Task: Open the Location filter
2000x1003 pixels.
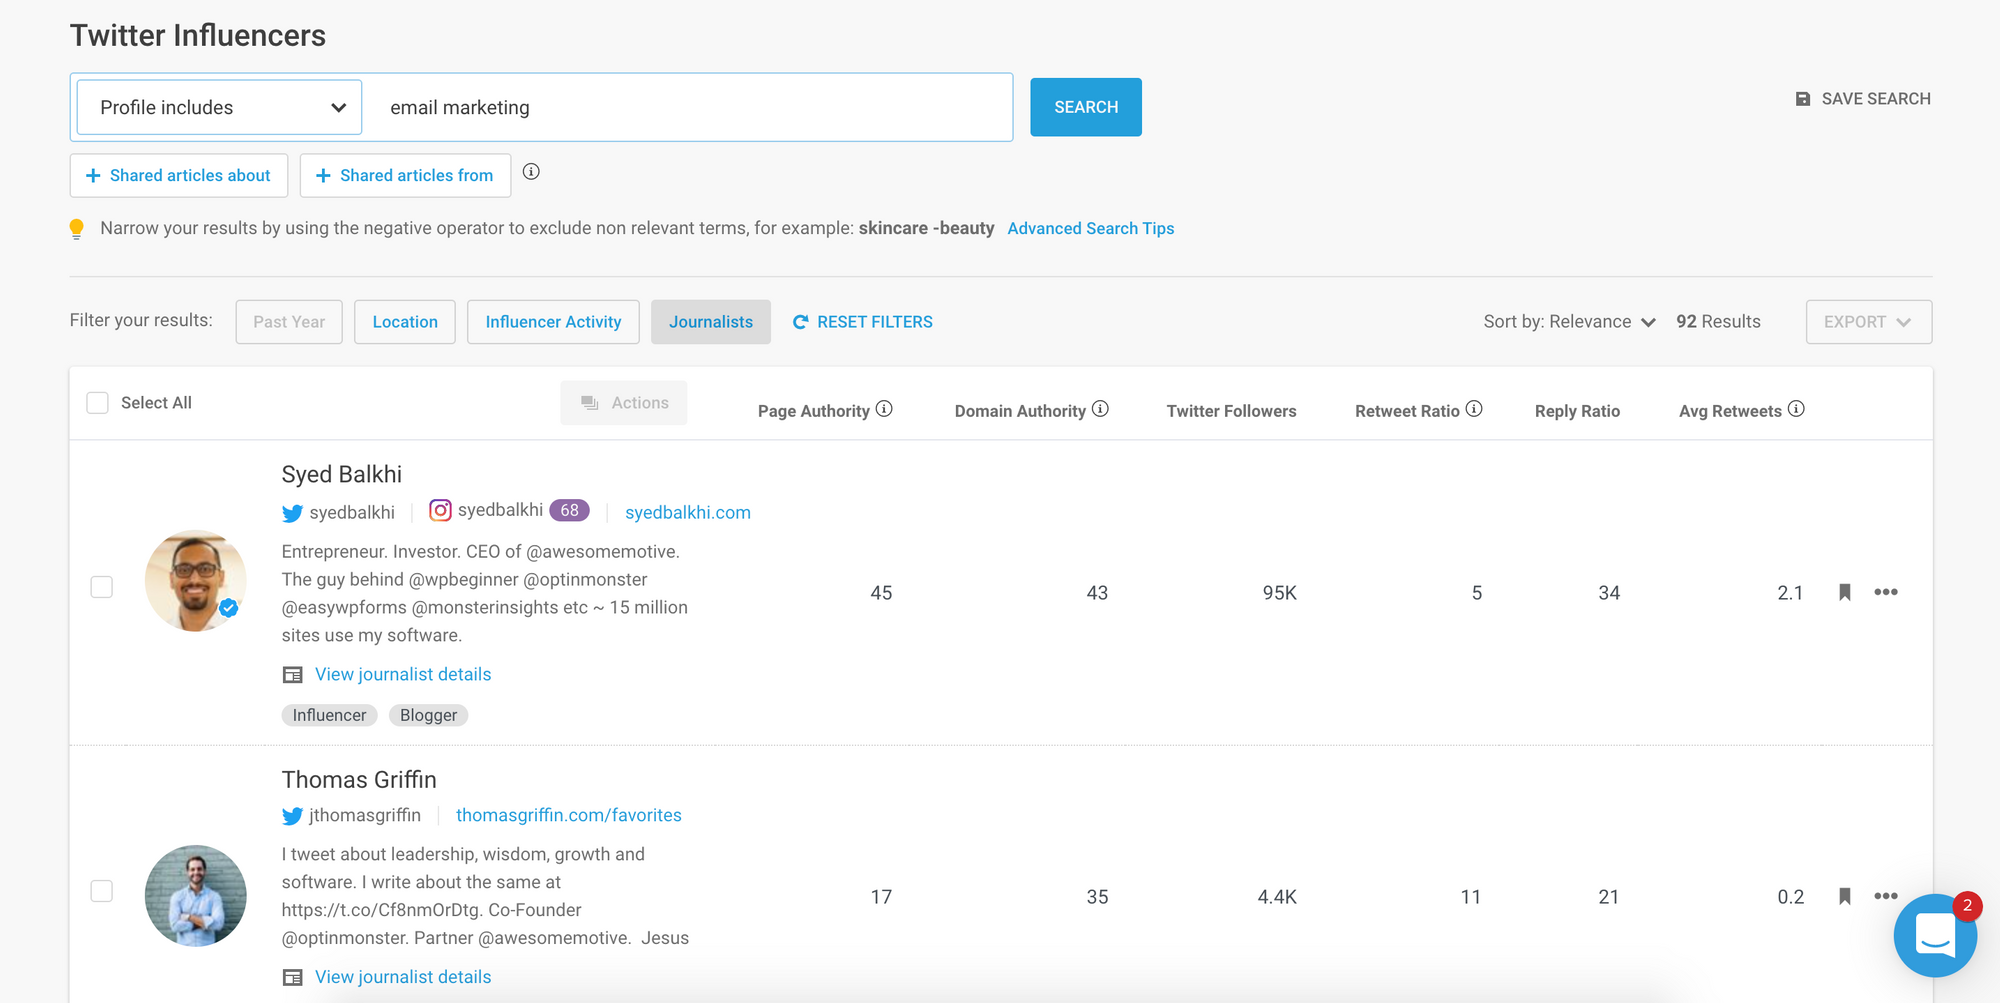Action: click(405, 322)
